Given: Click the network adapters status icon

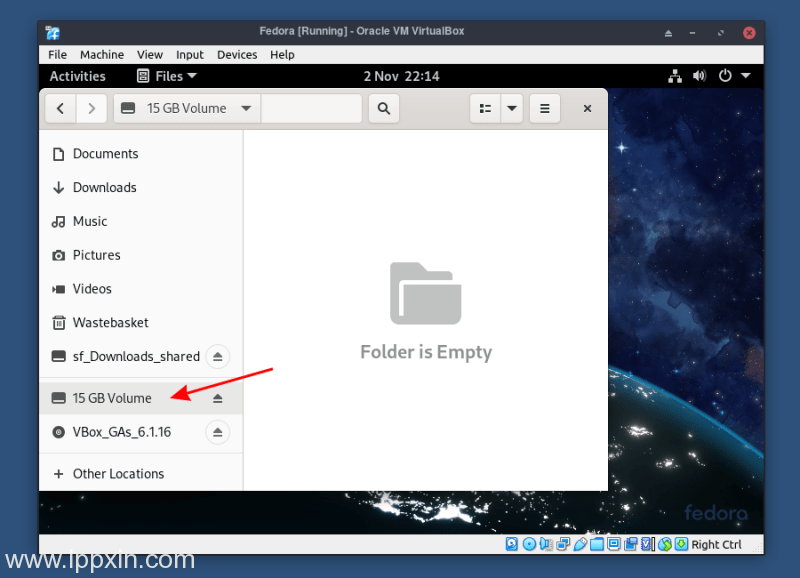Looking at the screenshot, I should 563,544.
